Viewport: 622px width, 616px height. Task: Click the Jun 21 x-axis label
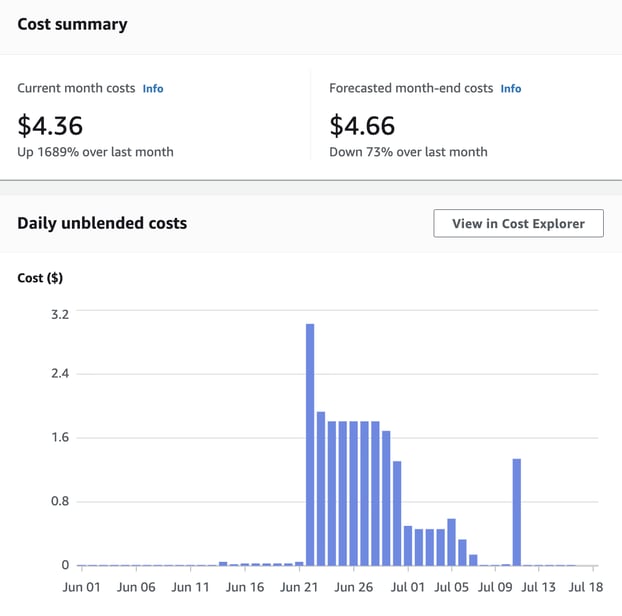(x=299, y=587)
